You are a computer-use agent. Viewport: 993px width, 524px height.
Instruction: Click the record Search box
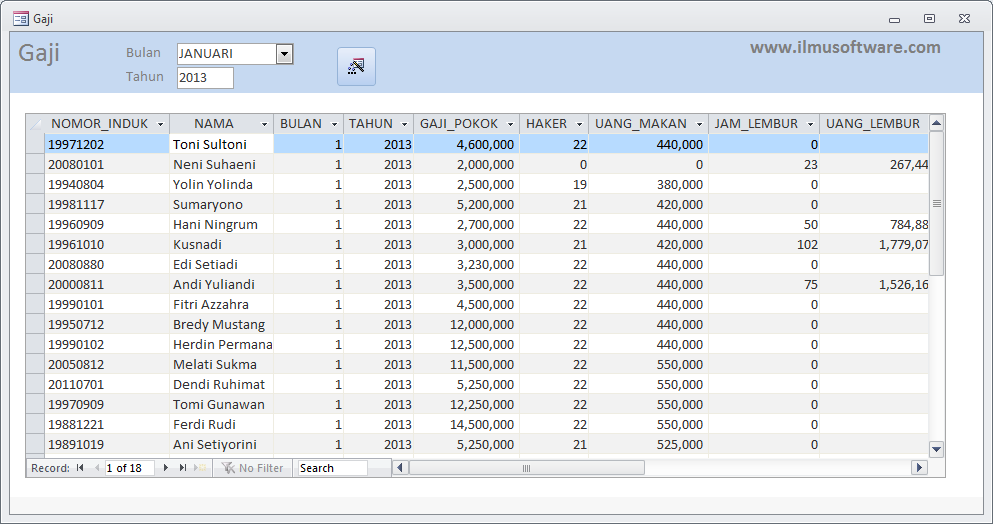(332, 468)
